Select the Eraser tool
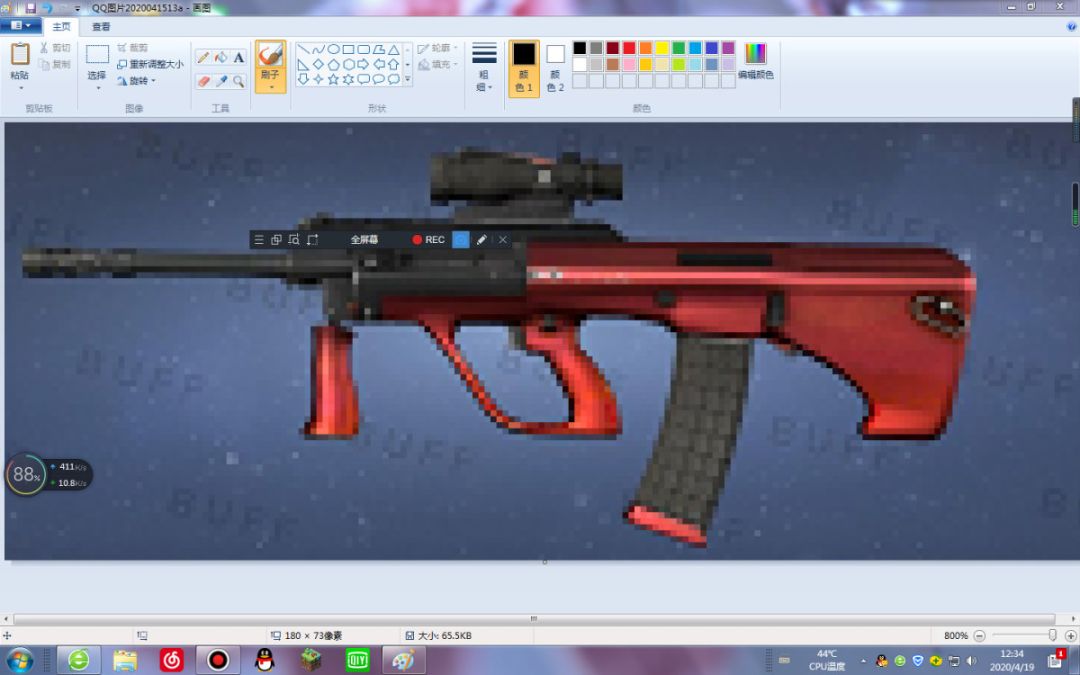Screen dimensions: 1080x675 click(x=203, y=81)
